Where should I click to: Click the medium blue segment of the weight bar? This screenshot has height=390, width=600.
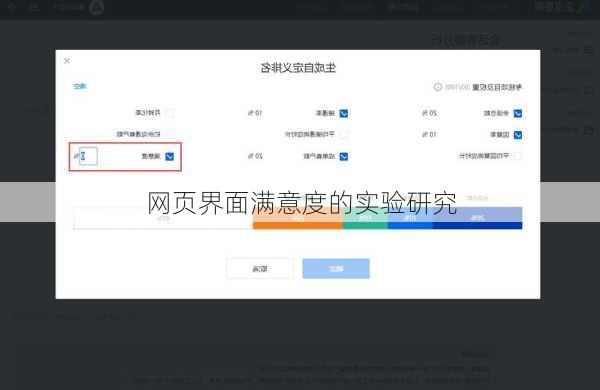410,218
